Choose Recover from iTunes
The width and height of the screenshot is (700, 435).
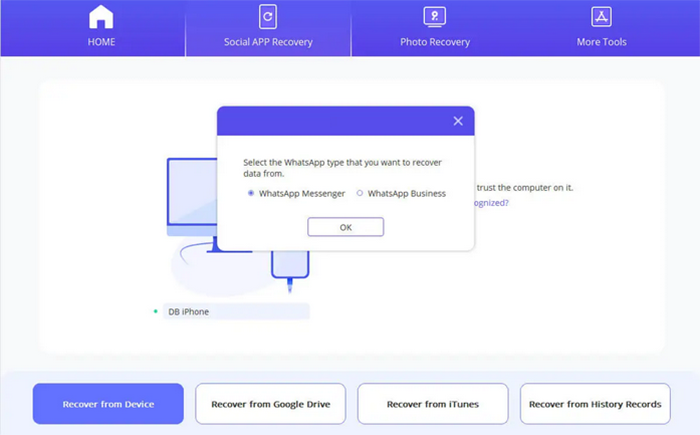tap(433, 404)
